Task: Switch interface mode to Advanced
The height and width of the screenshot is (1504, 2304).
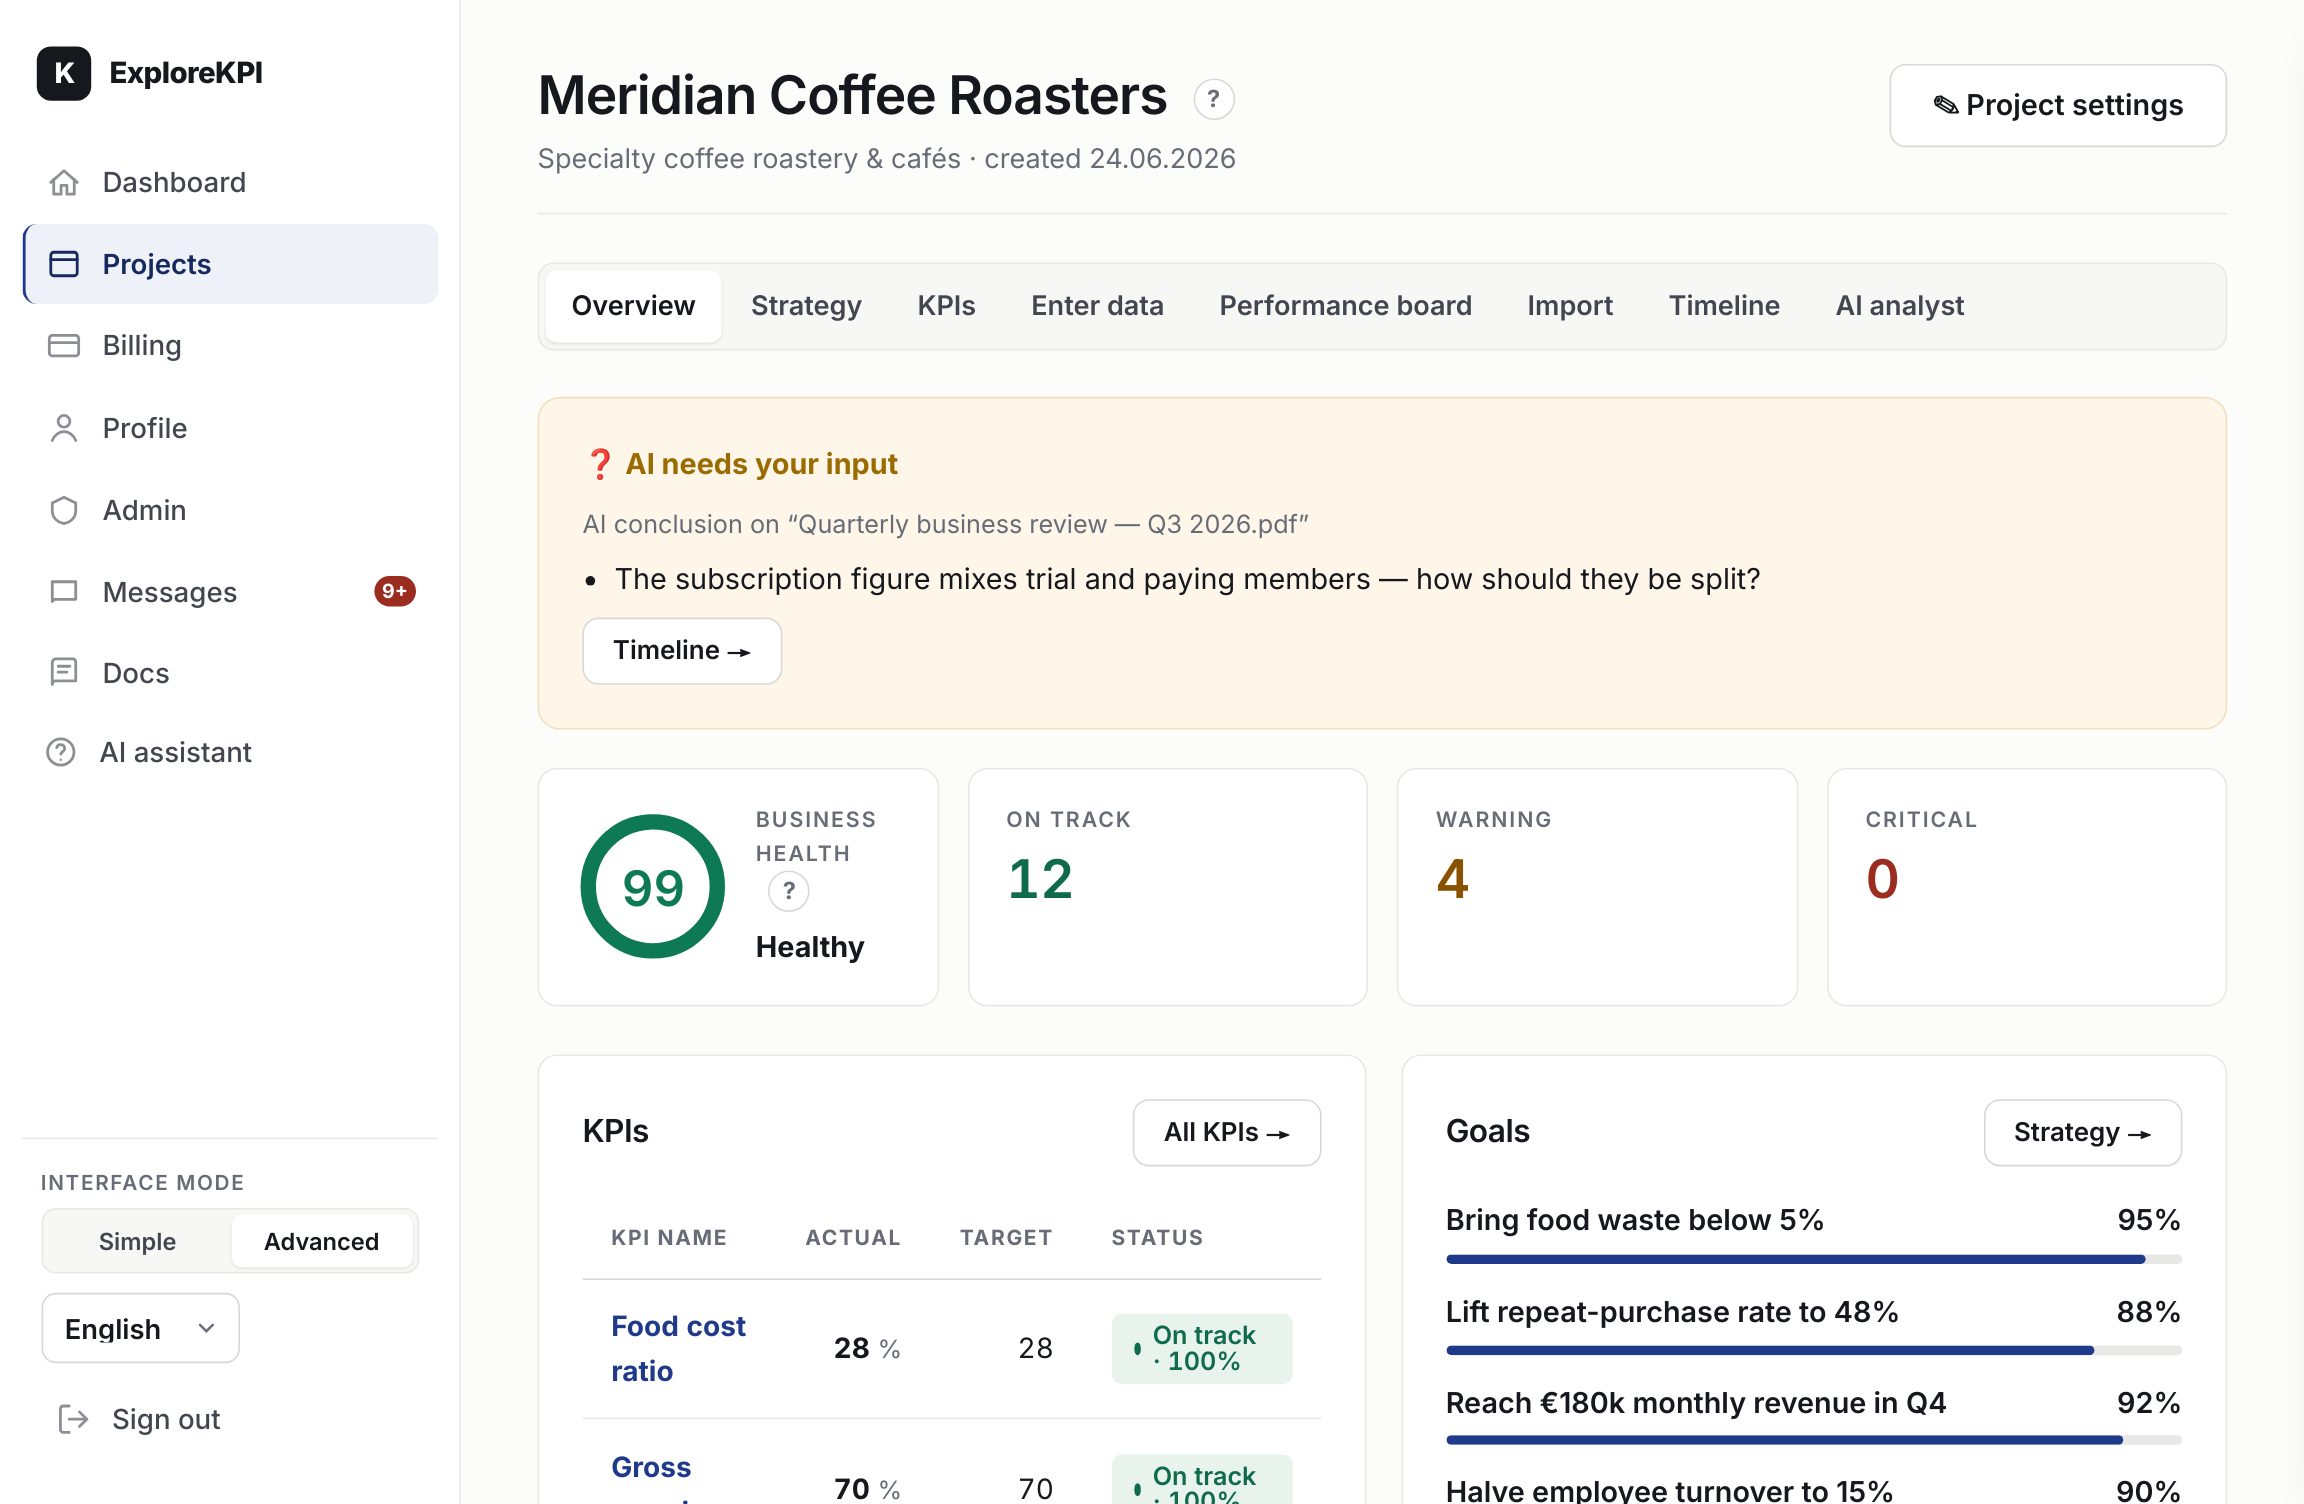Action: (321, 1241)
